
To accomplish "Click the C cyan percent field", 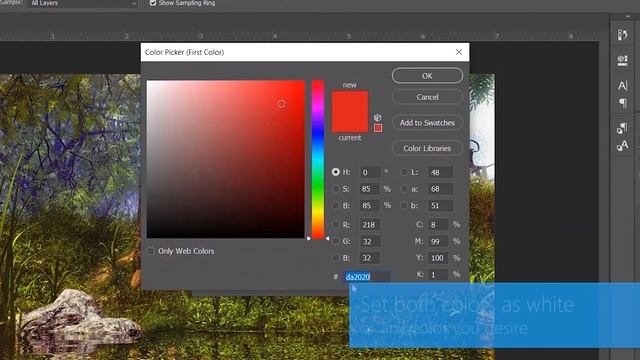I will pyautogui.click(x=438, y=224).
